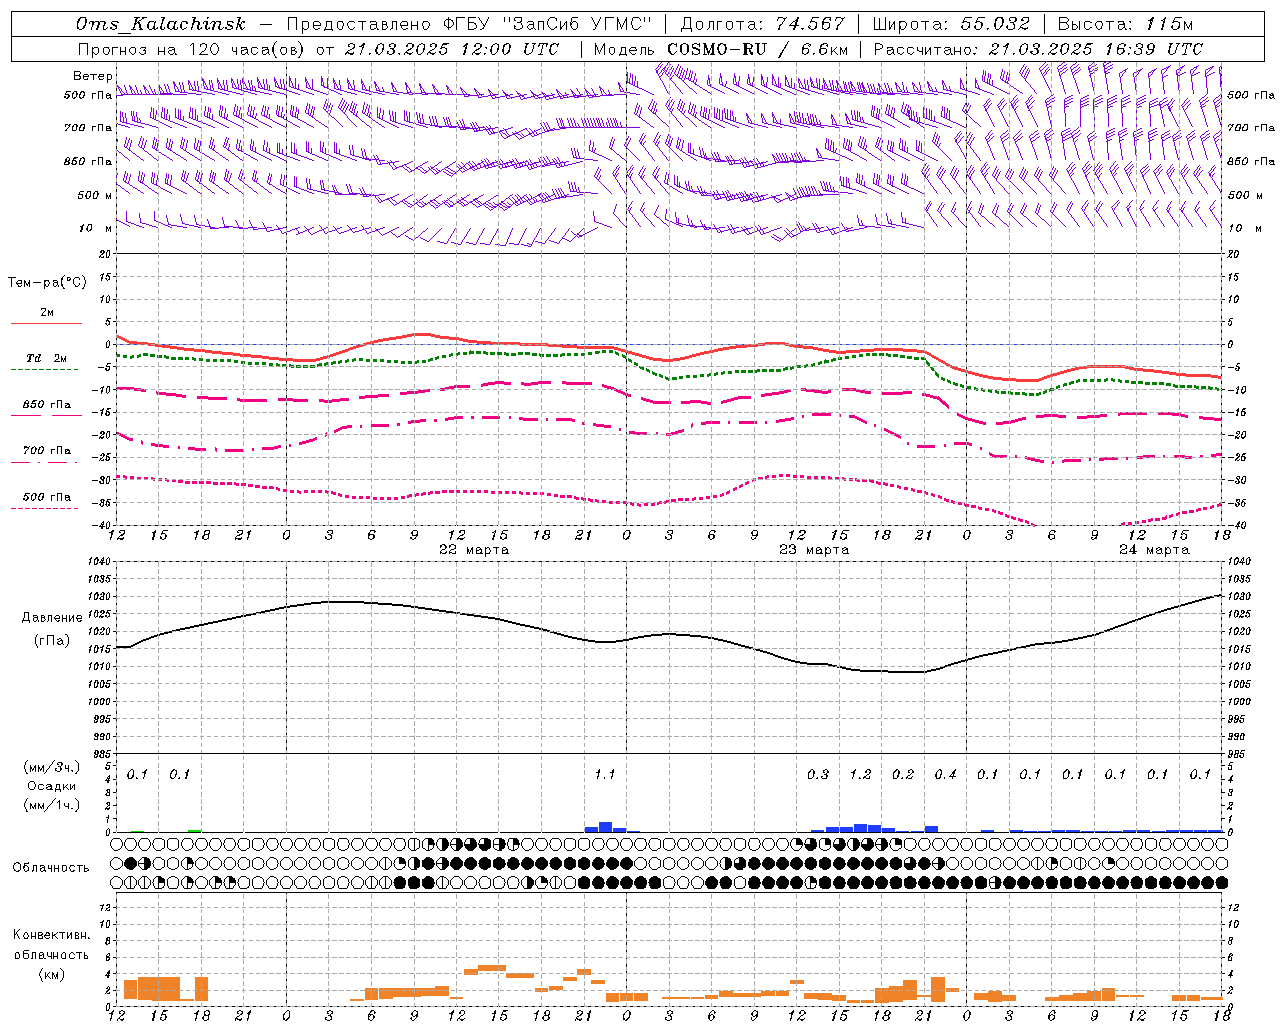Click the left 1040 pressure axis tick

click(x=97, y=562)
